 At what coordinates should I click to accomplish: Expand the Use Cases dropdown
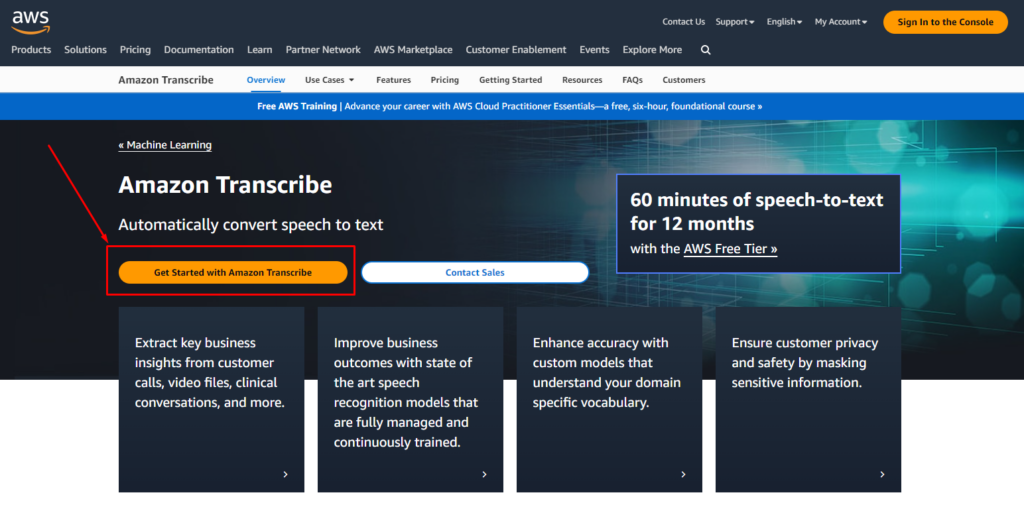click(329, 80)
